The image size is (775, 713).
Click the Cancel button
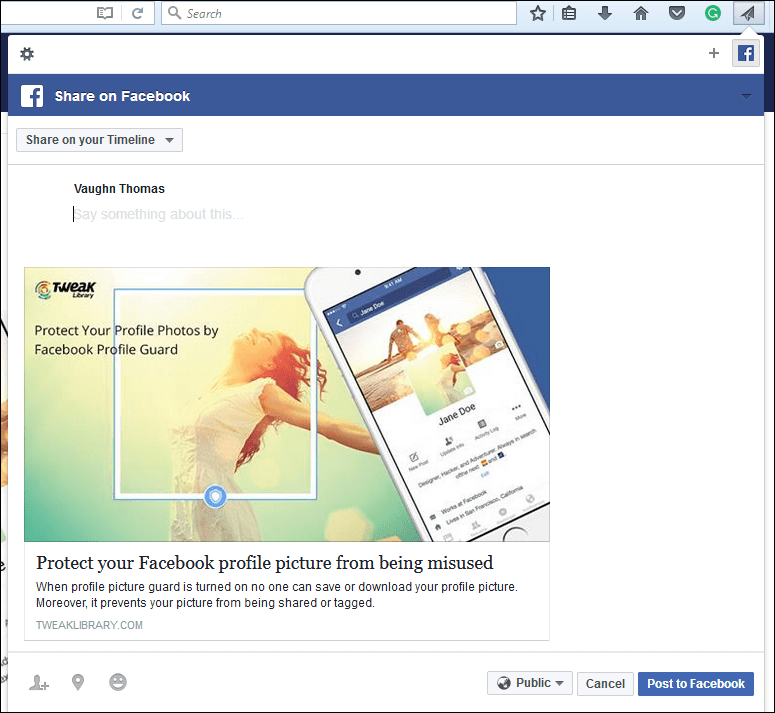(605, 683)
